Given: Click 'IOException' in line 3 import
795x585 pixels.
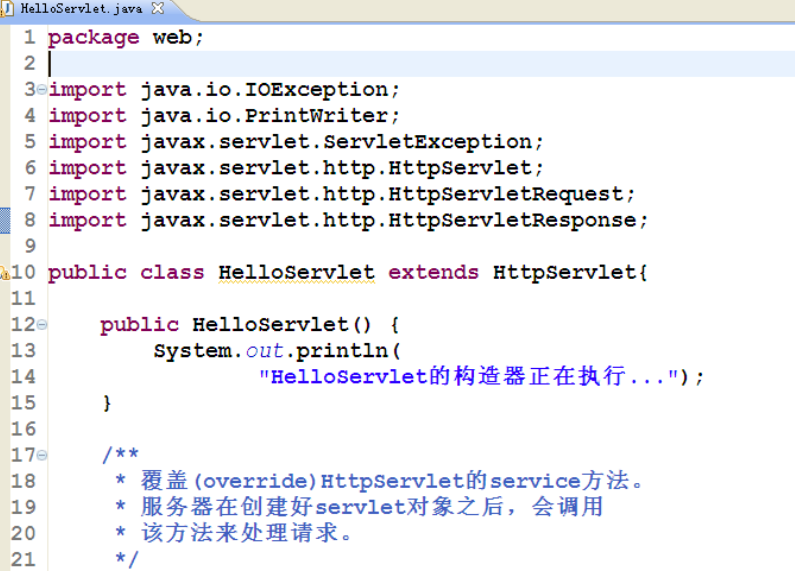Looking at the screenshot, I should tap(317, 90).
